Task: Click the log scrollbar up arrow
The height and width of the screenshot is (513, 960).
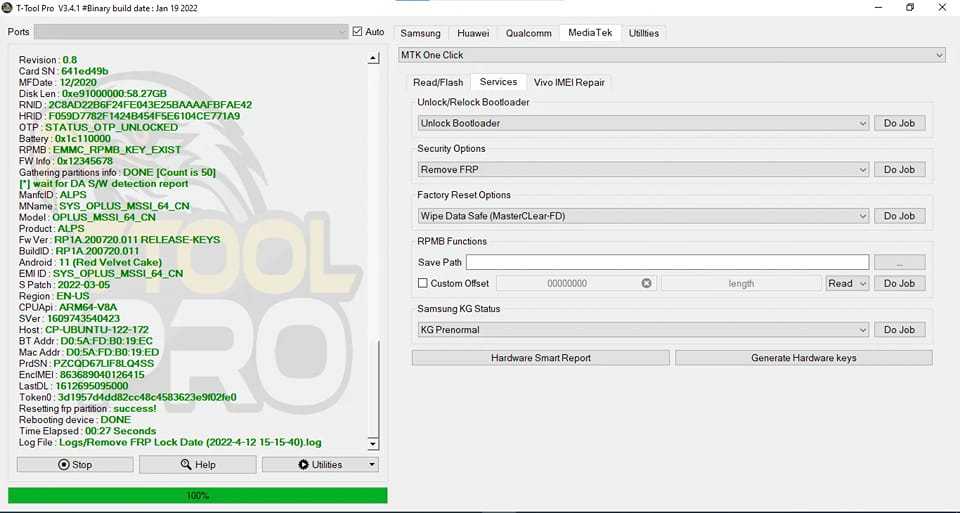Action: pos(373,58)
